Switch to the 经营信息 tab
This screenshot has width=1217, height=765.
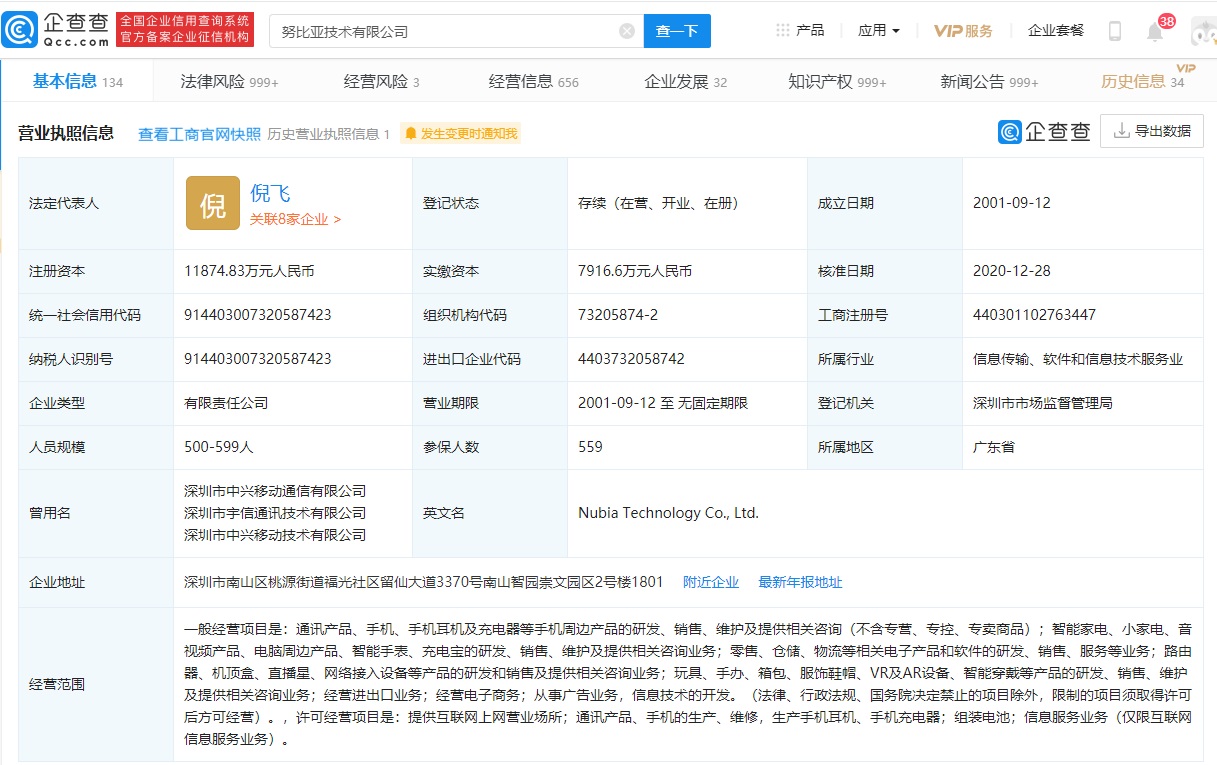point(533,82)
